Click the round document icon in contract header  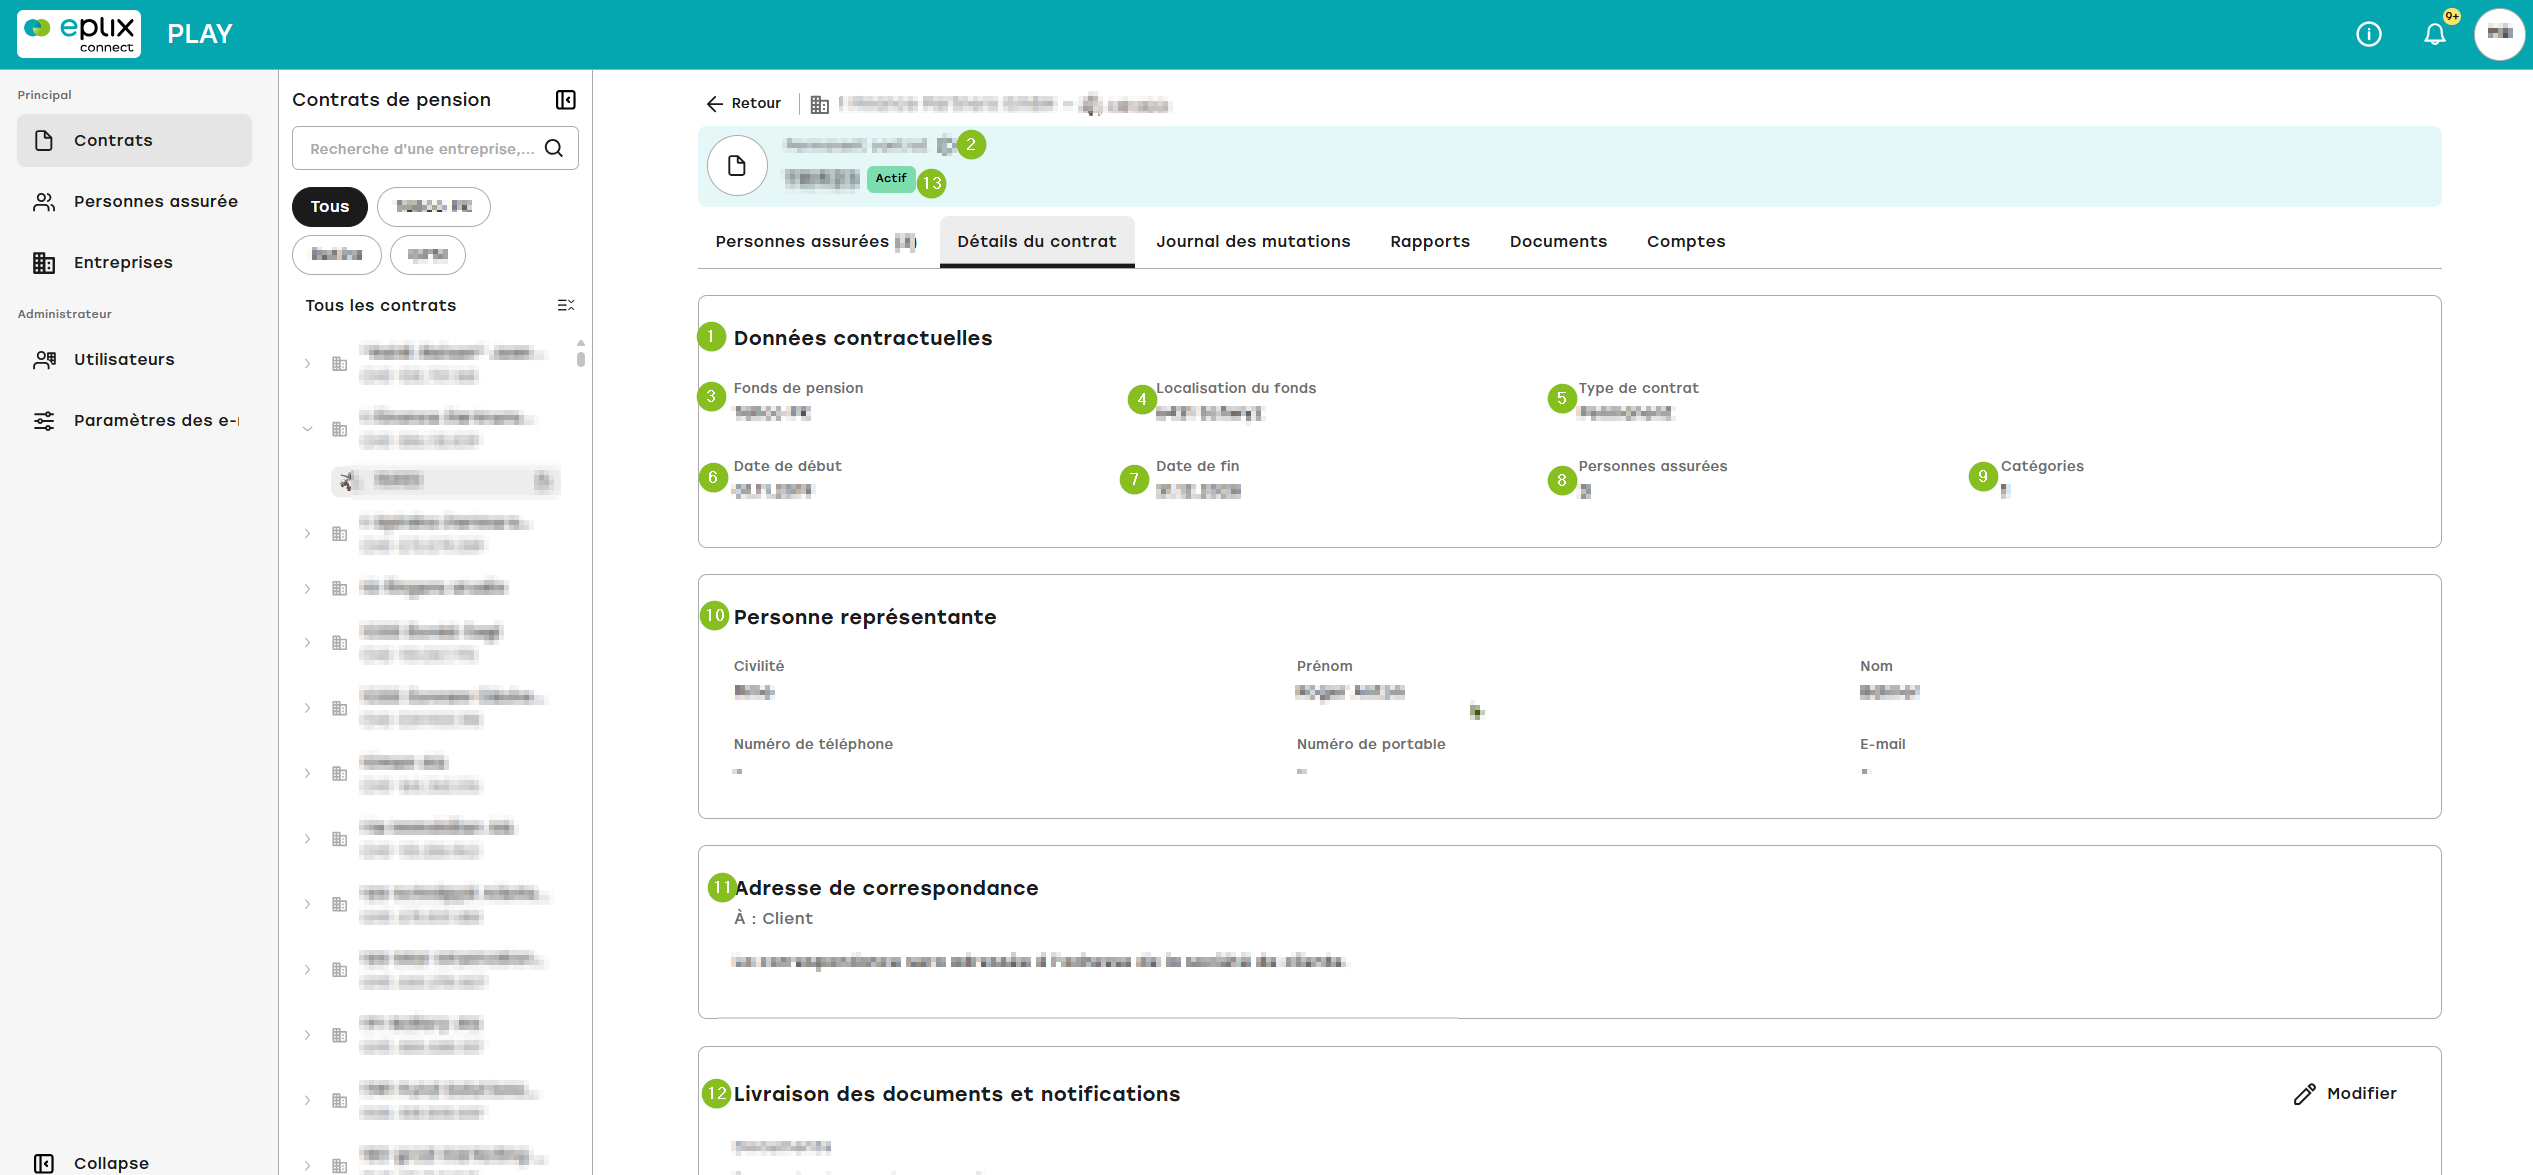737,166
